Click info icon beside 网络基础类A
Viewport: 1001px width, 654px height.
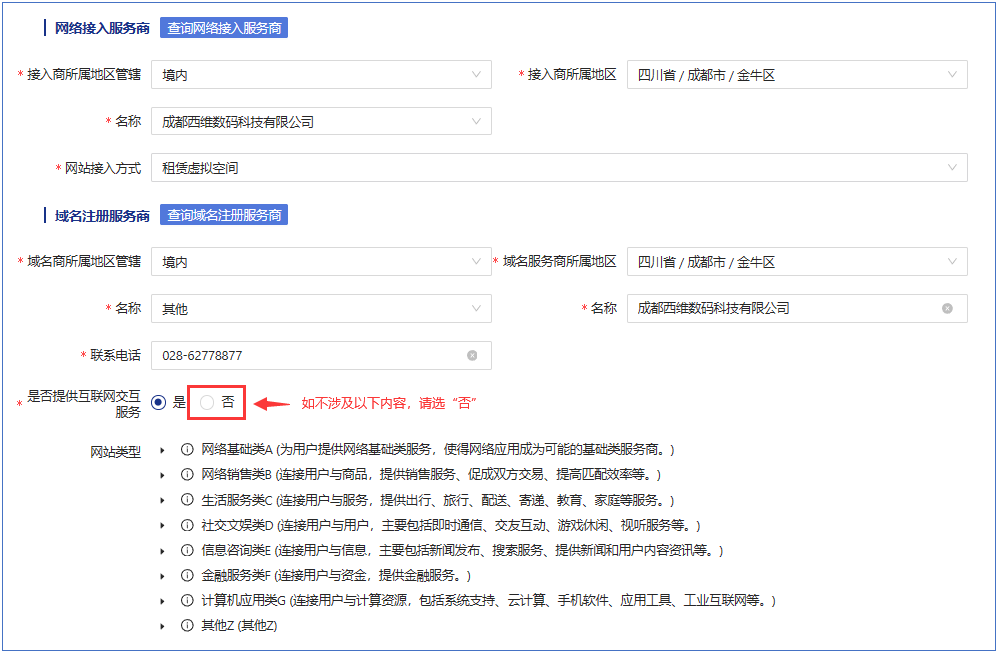(x=187, y=450)
